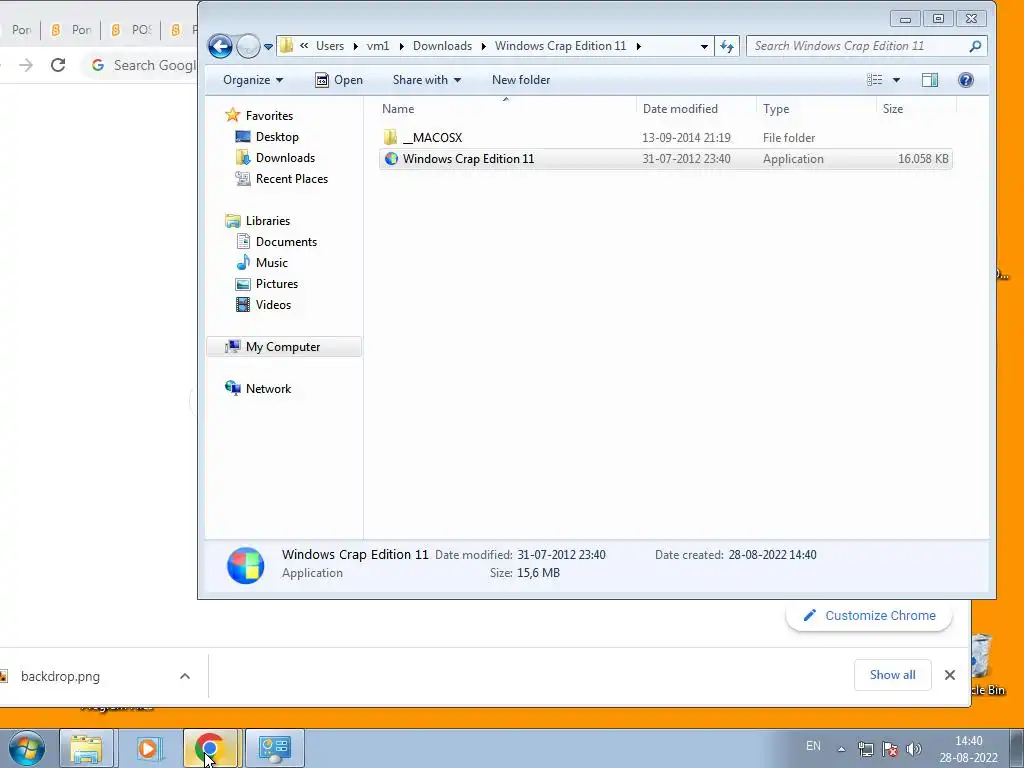Click Windows Crap Edition 11 breadcrumb segment
Screen dimensions: 1024x768
560,46
